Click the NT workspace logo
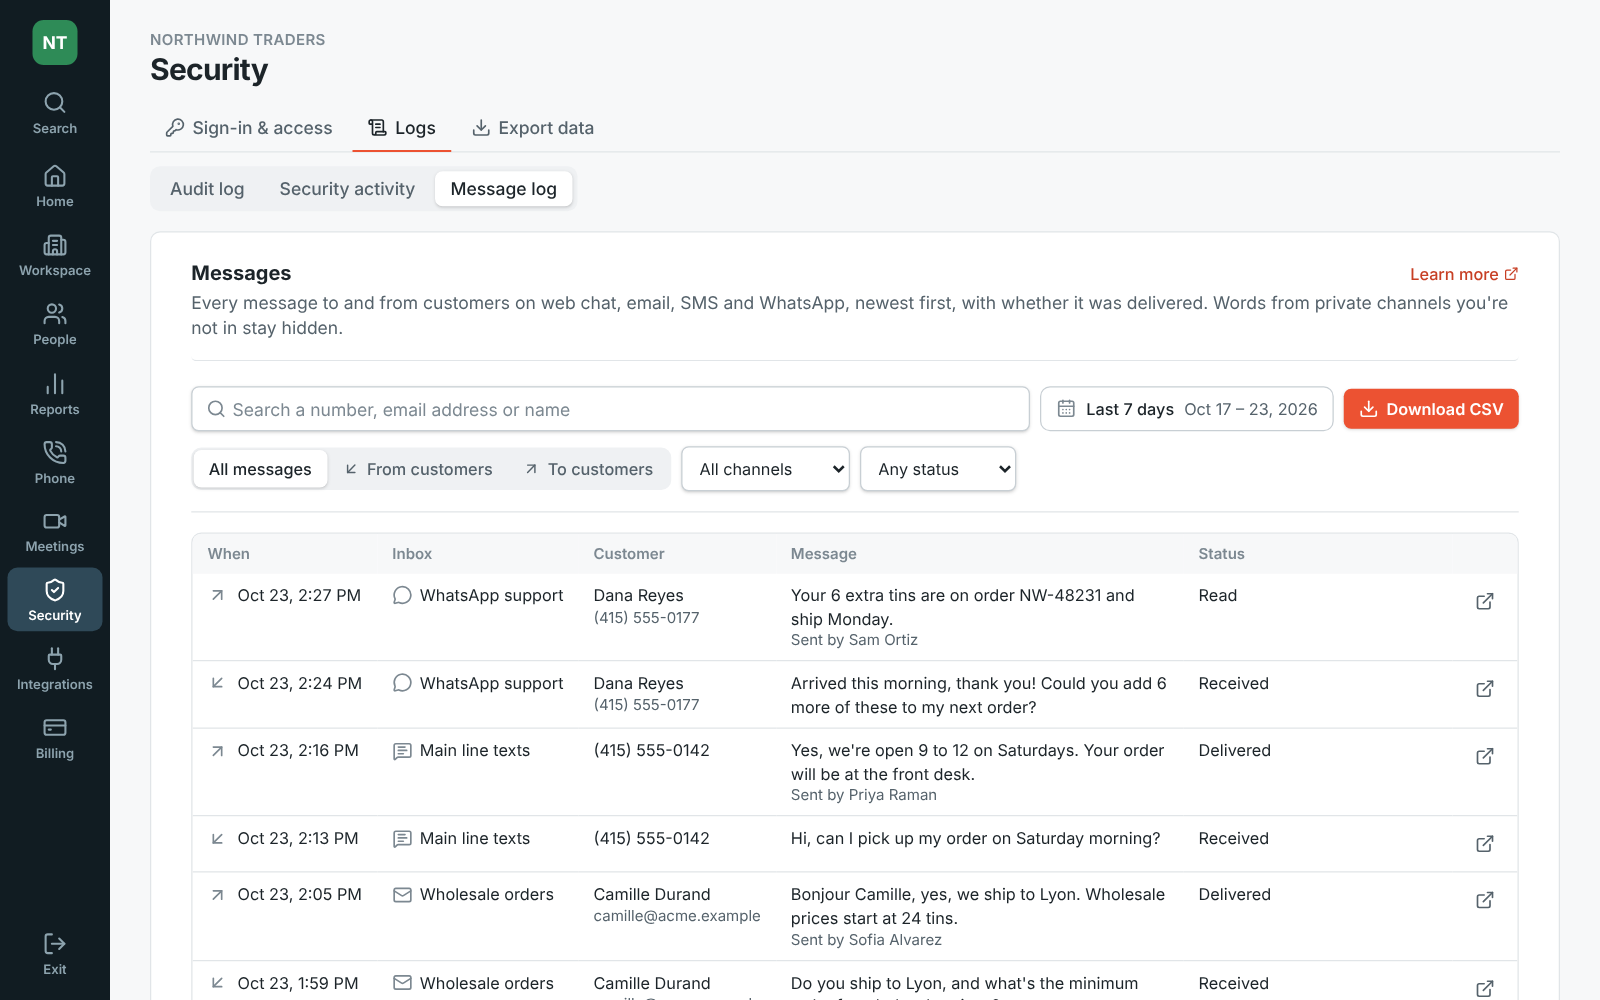 coord(55,43)
